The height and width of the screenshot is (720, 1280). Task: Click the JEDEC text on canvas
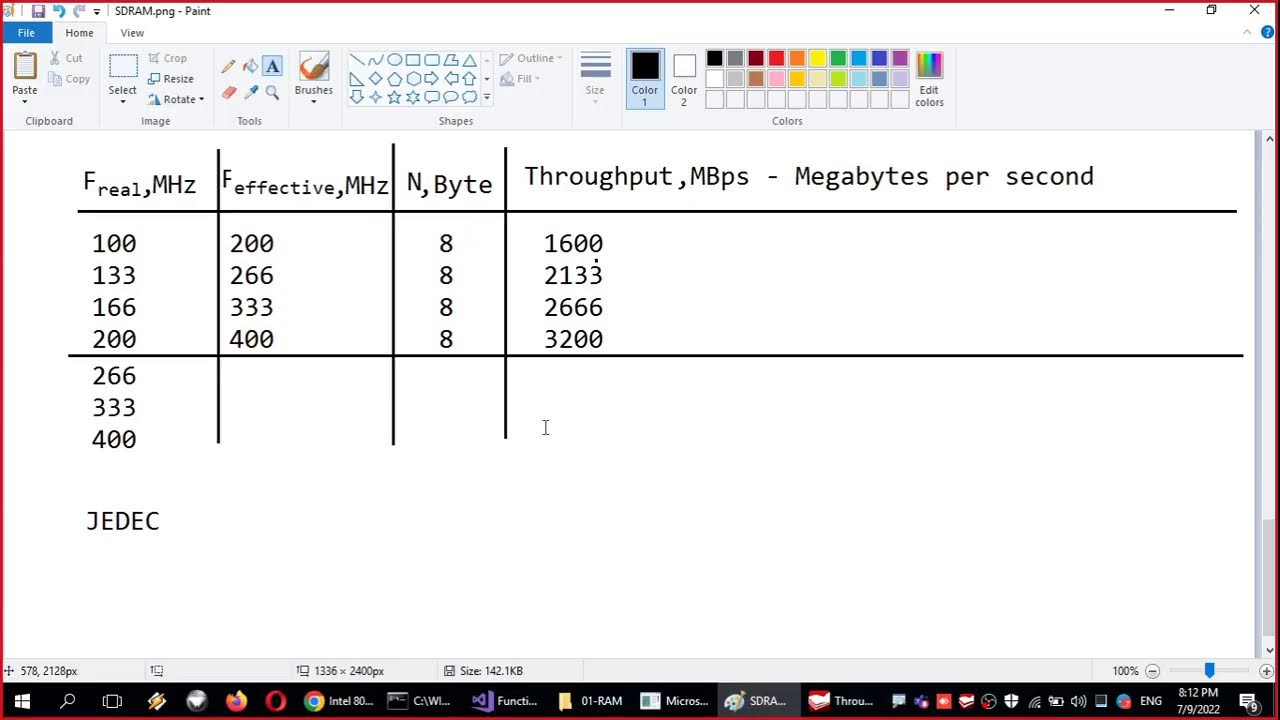pyautogui.click(x=122, y=522)
